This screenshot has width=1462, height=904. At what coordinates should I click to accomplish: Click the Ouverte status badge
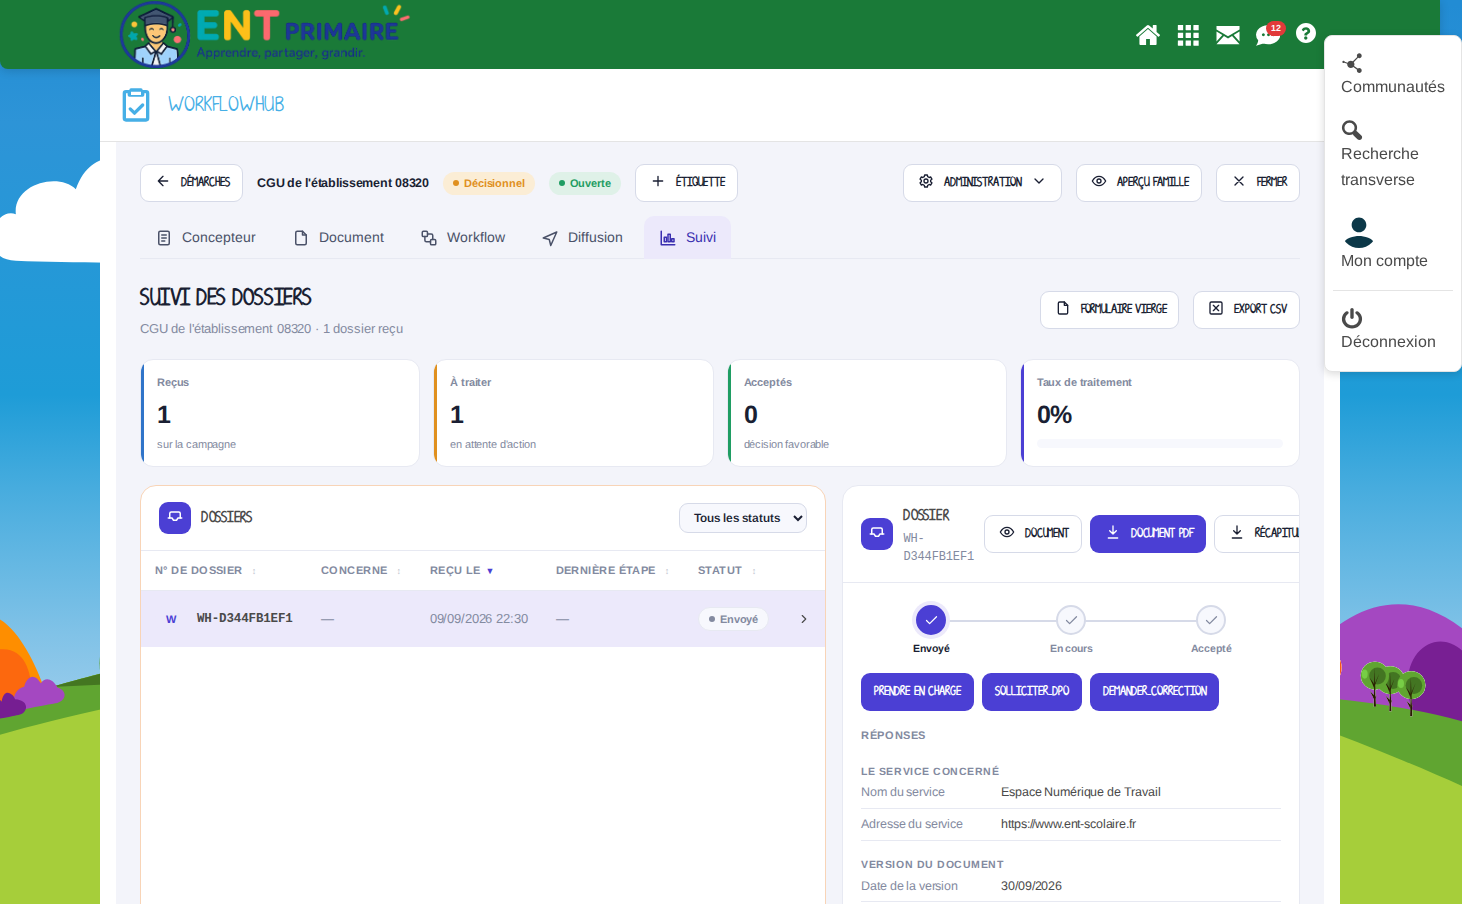pos(585,183)
